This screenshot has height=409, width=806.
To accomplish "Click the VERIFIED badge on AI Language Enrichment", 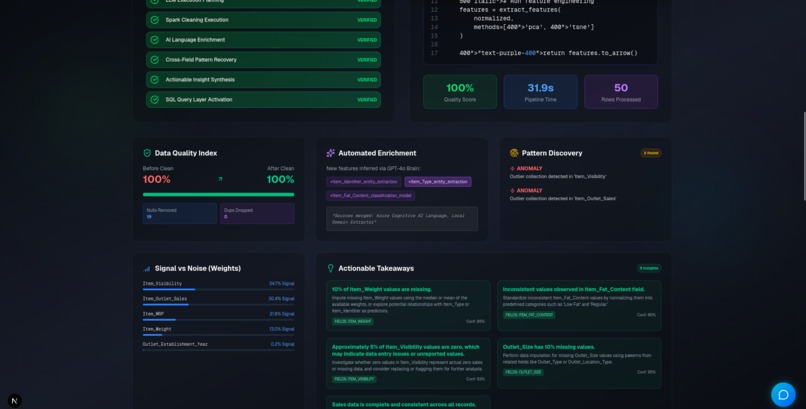I will tap(367, 40).
